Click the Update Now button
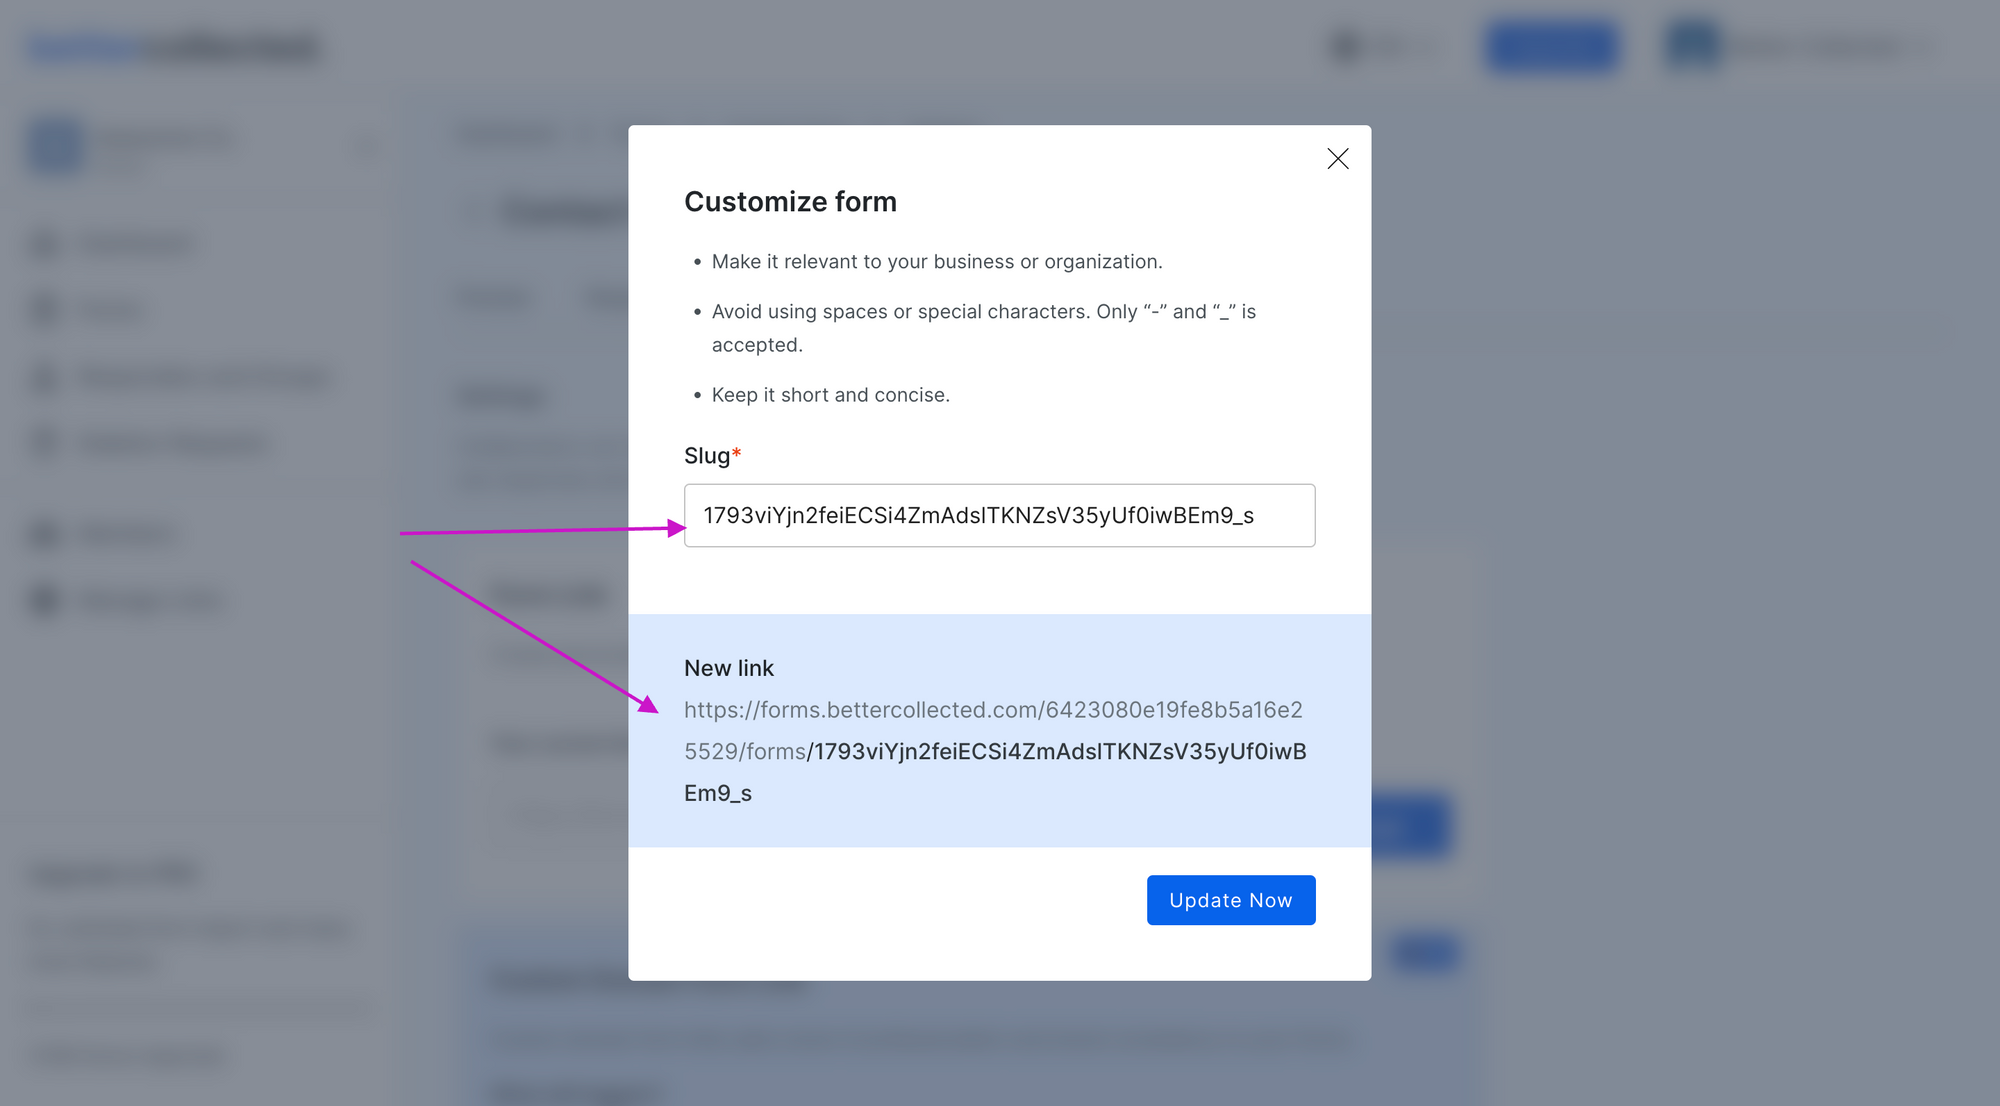 (1230, 900)
